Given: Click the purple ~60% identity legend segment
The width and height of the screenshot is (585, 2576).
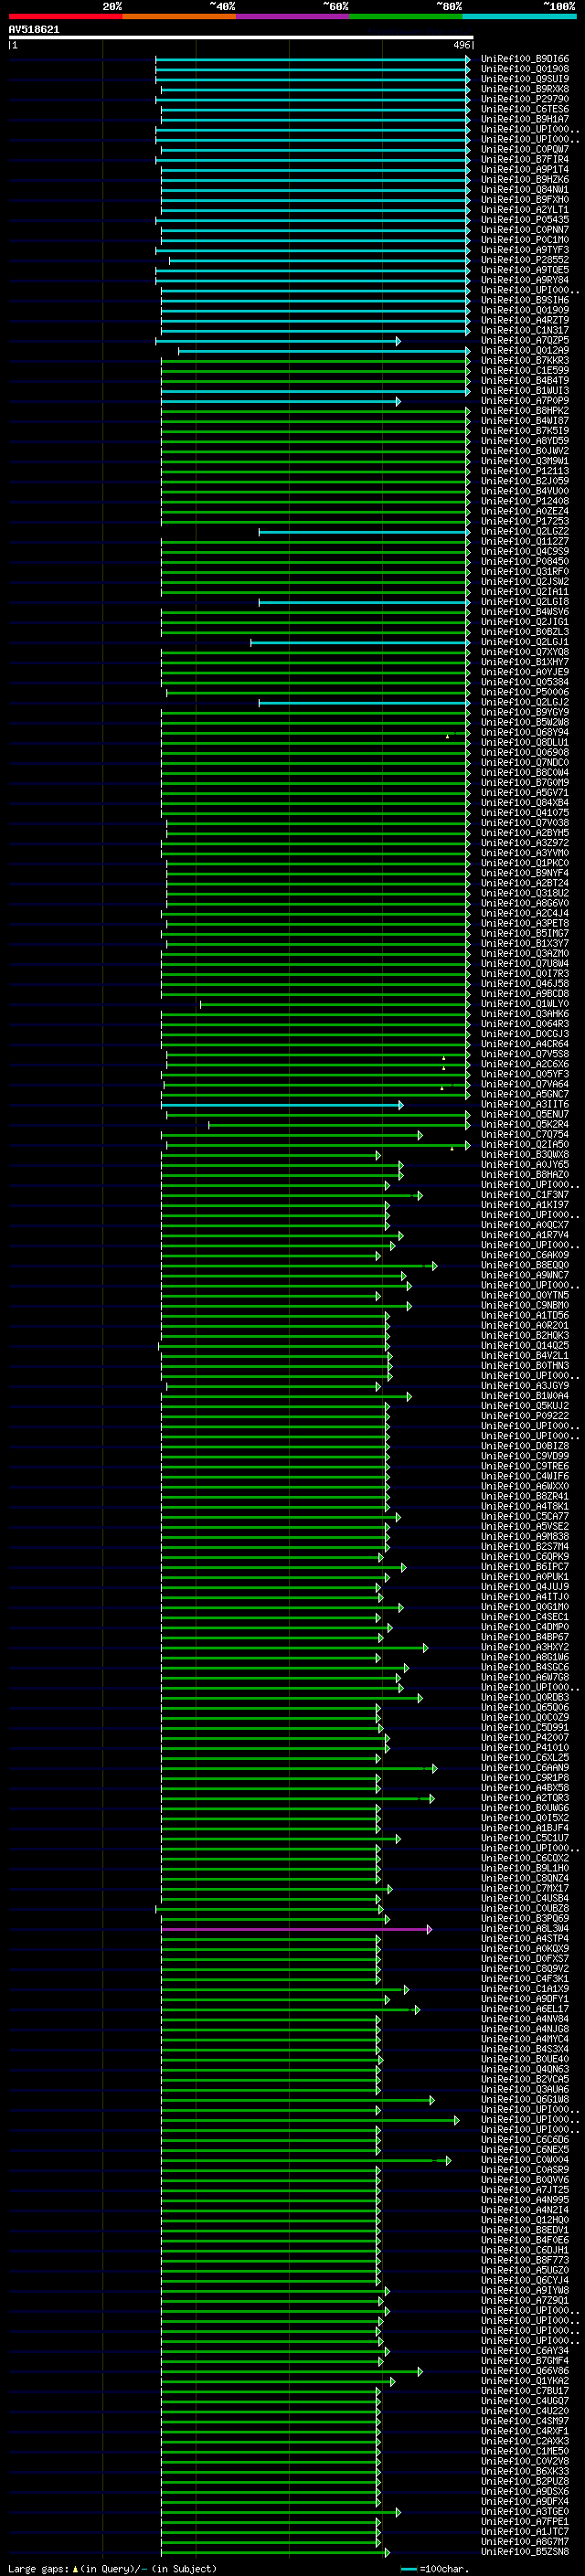Looking at the screenshot, I should pos(293,16).
